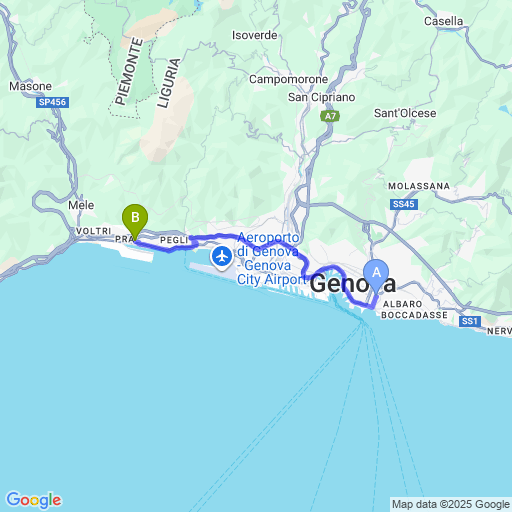Click the Map data ©2025 Google attribution

point(451,504)
